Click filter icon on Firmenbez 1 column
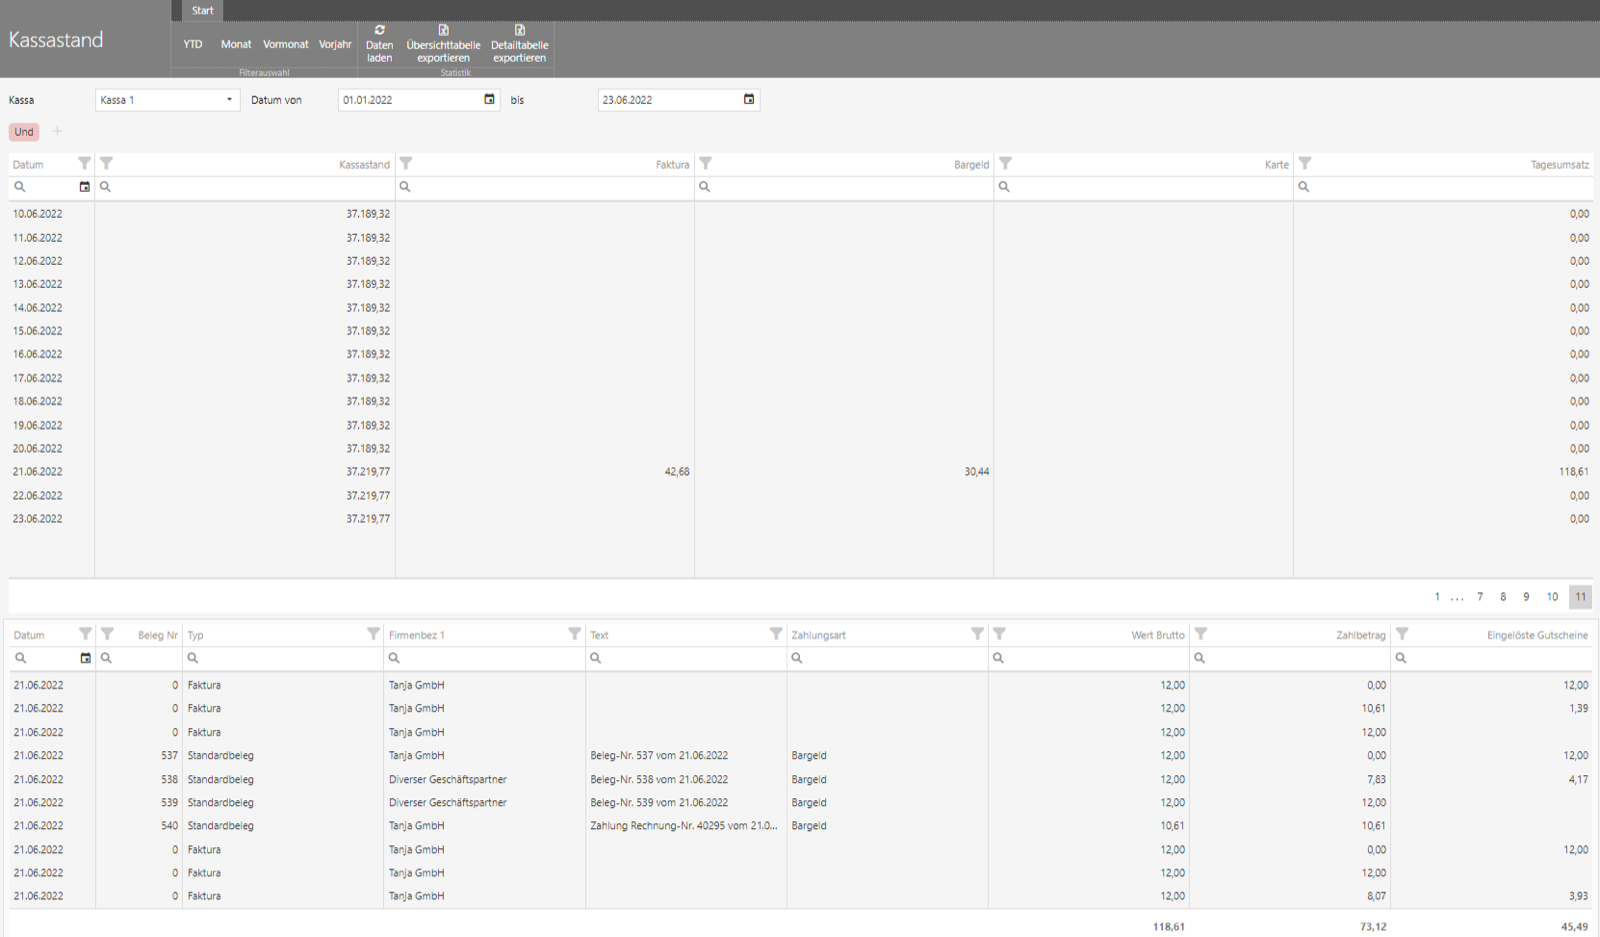The image size is (1600, 937). (x=574, y=633)
